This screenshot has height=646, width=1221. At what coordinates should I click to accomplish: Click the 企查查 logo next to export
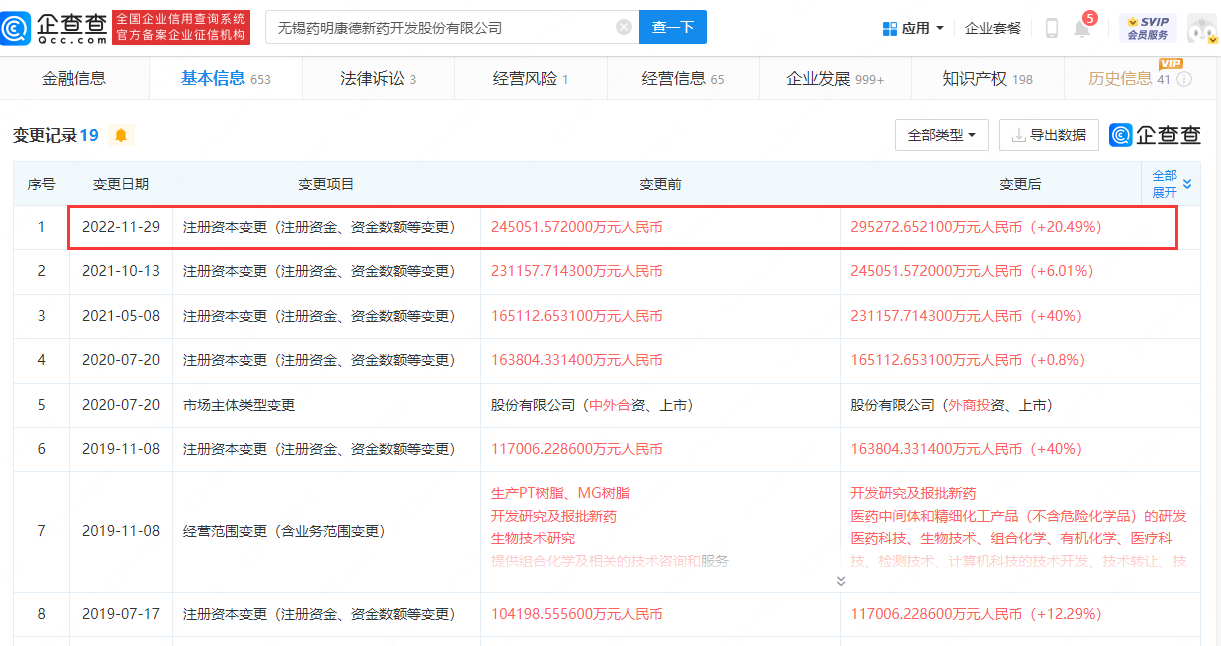pos(1156,135)
